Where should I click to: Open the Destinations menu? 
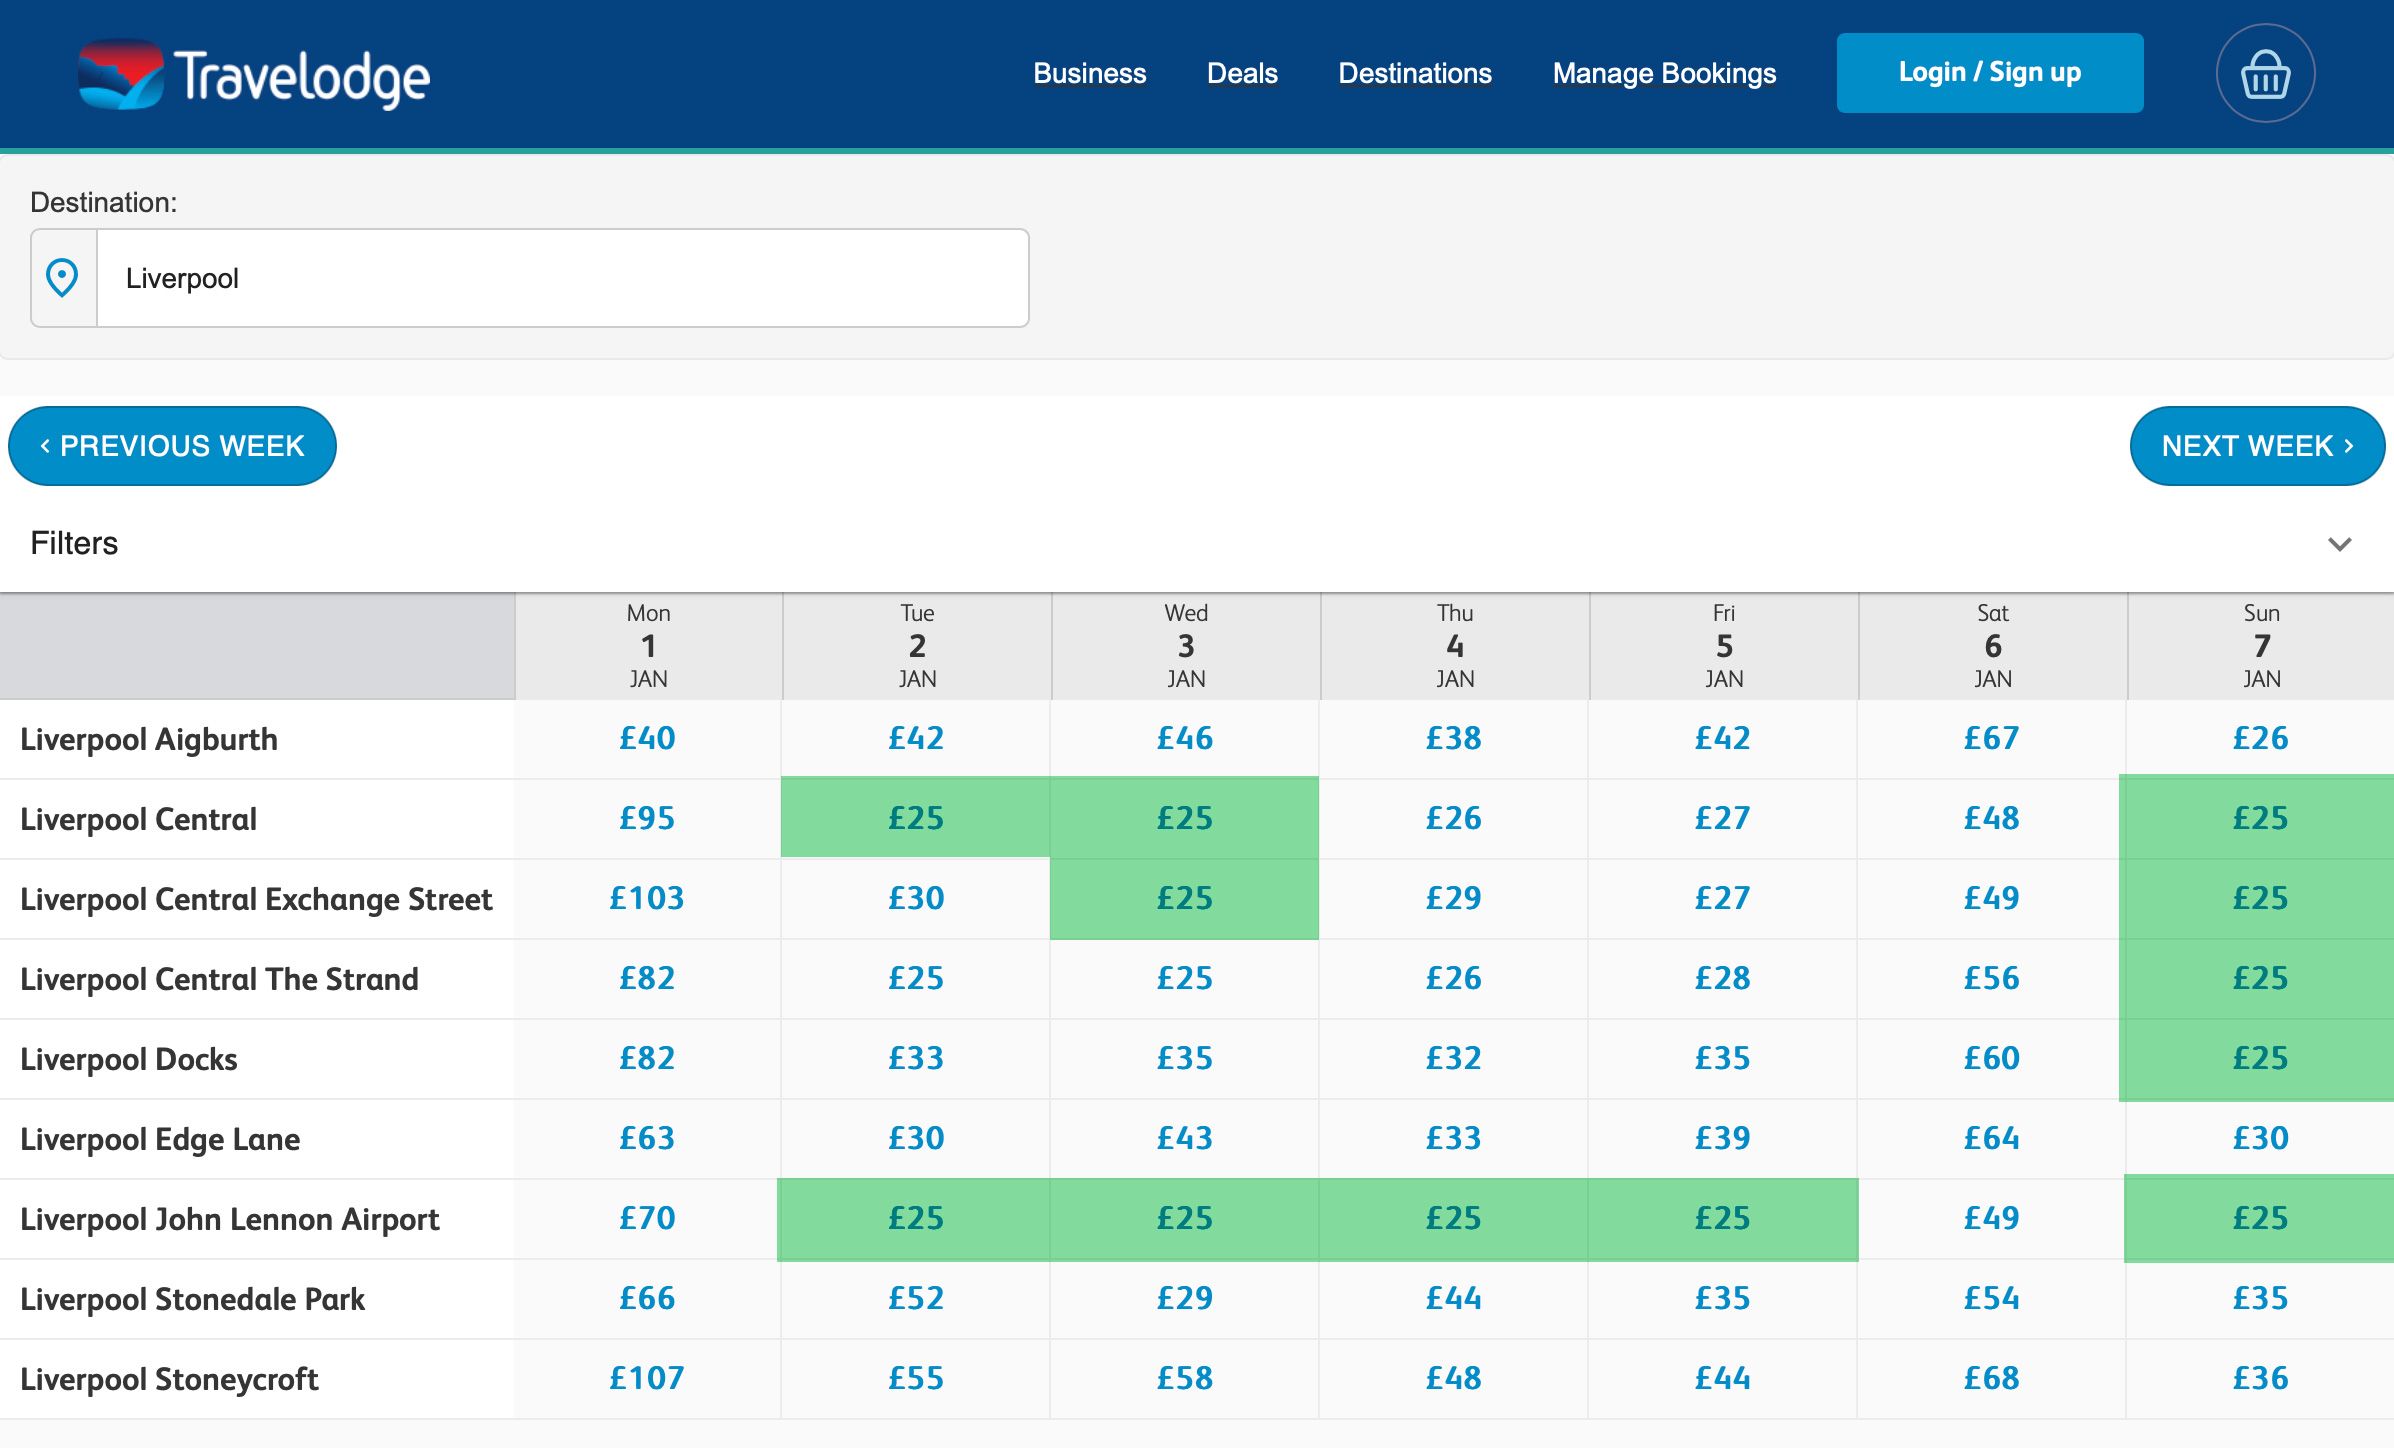coord(1414,74)
